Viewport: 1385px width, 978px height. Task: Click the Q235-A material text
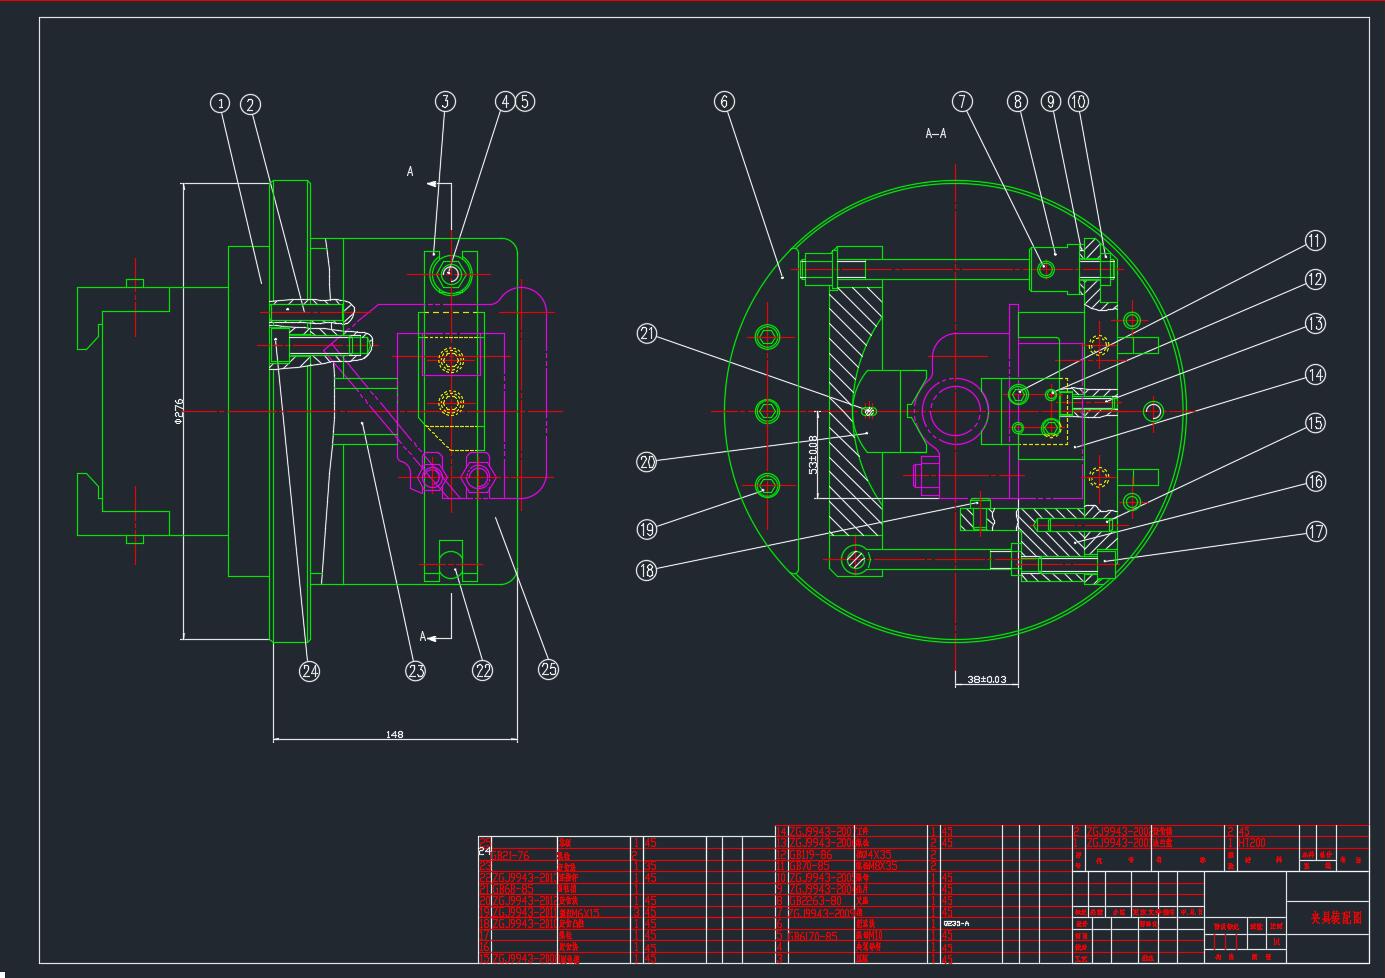(956, 923)
